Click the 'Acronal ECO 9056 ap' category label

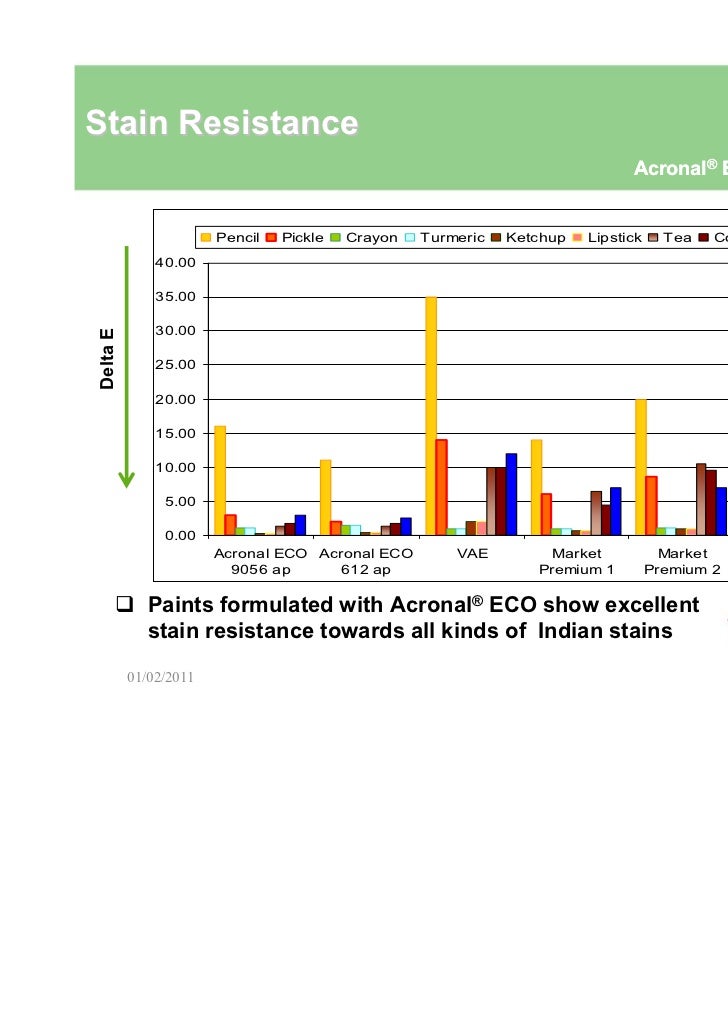click(260, 562)
